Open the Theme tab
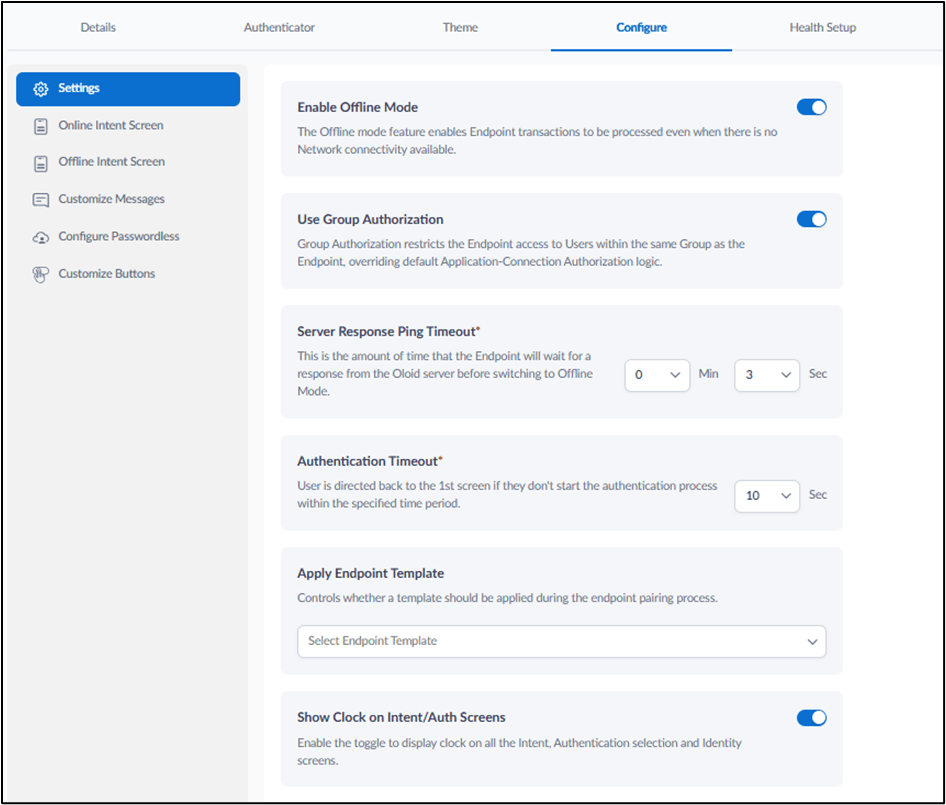Screen dimensions: 946x805 460,27
